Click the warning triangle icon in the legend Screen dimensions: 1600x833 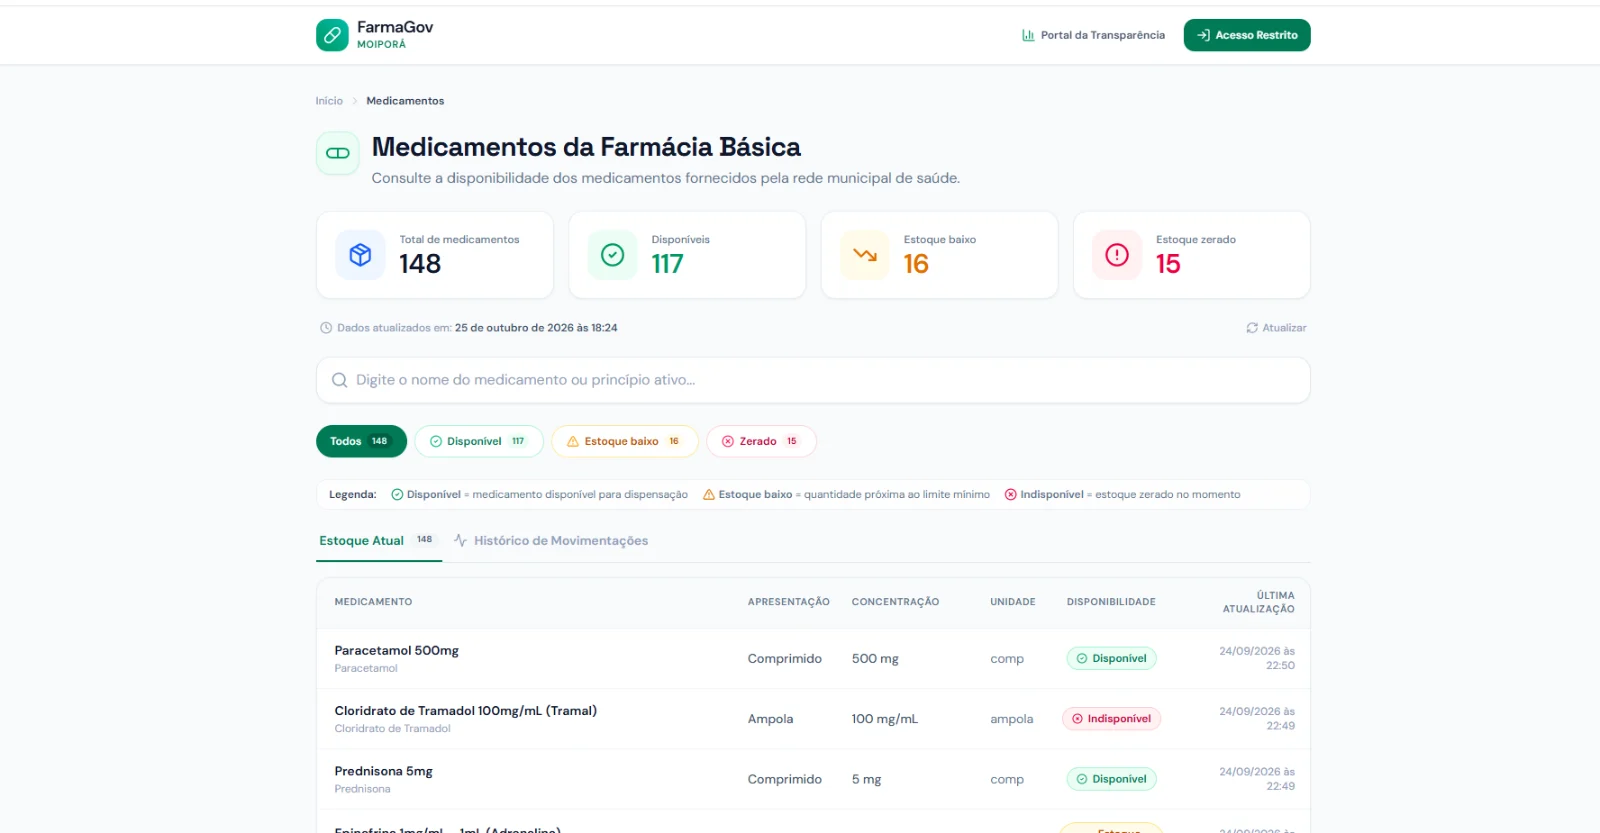709,495
